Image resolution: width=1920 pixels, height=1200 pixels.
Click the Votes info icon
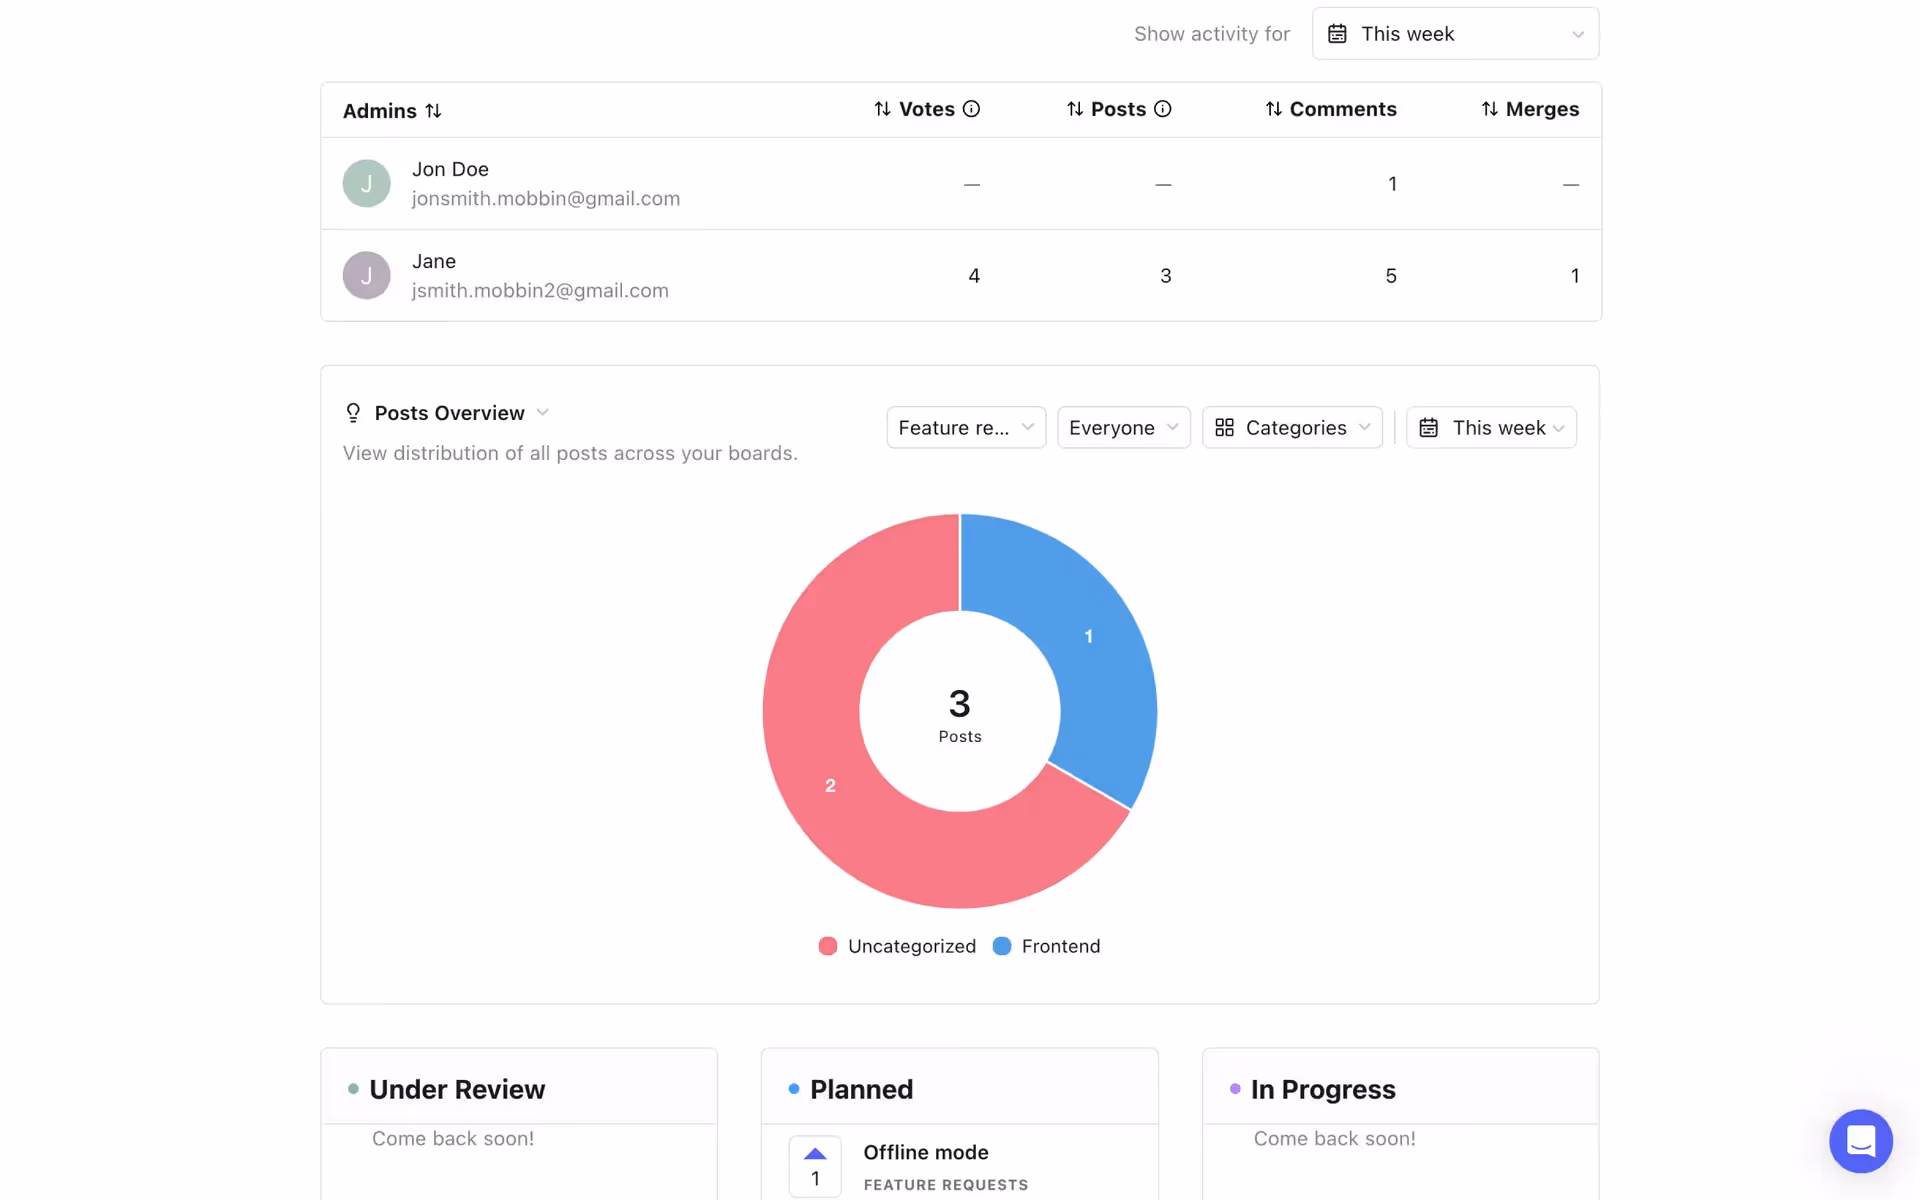(971, 109)
